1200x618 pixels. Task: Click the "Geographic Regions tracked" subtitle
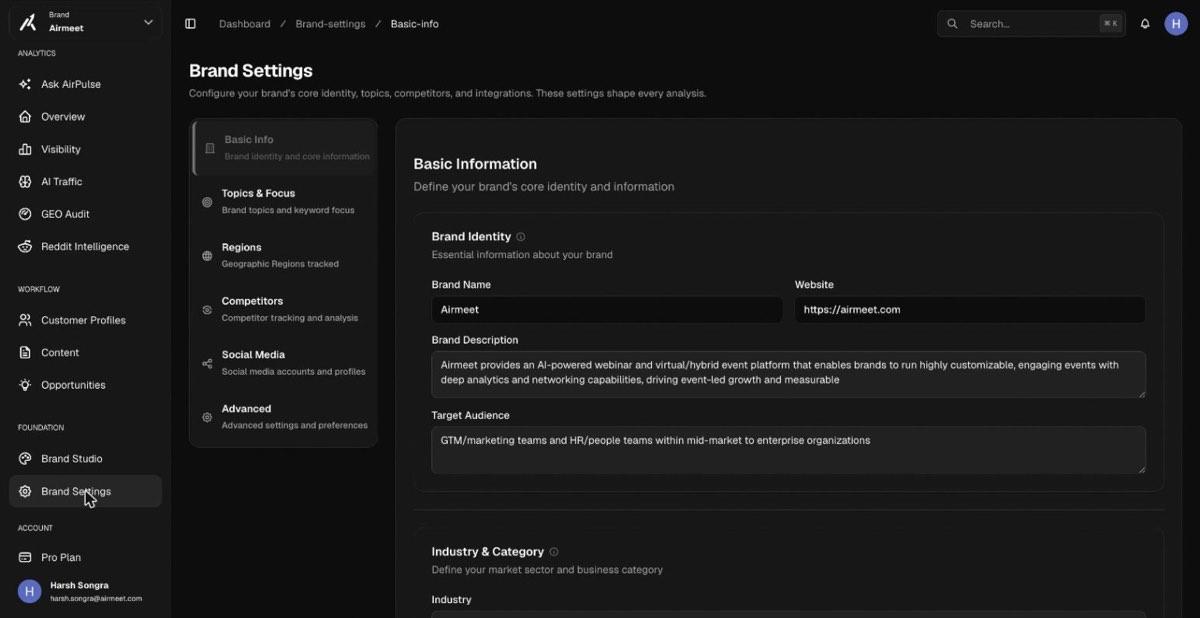[x=280, y=264]
